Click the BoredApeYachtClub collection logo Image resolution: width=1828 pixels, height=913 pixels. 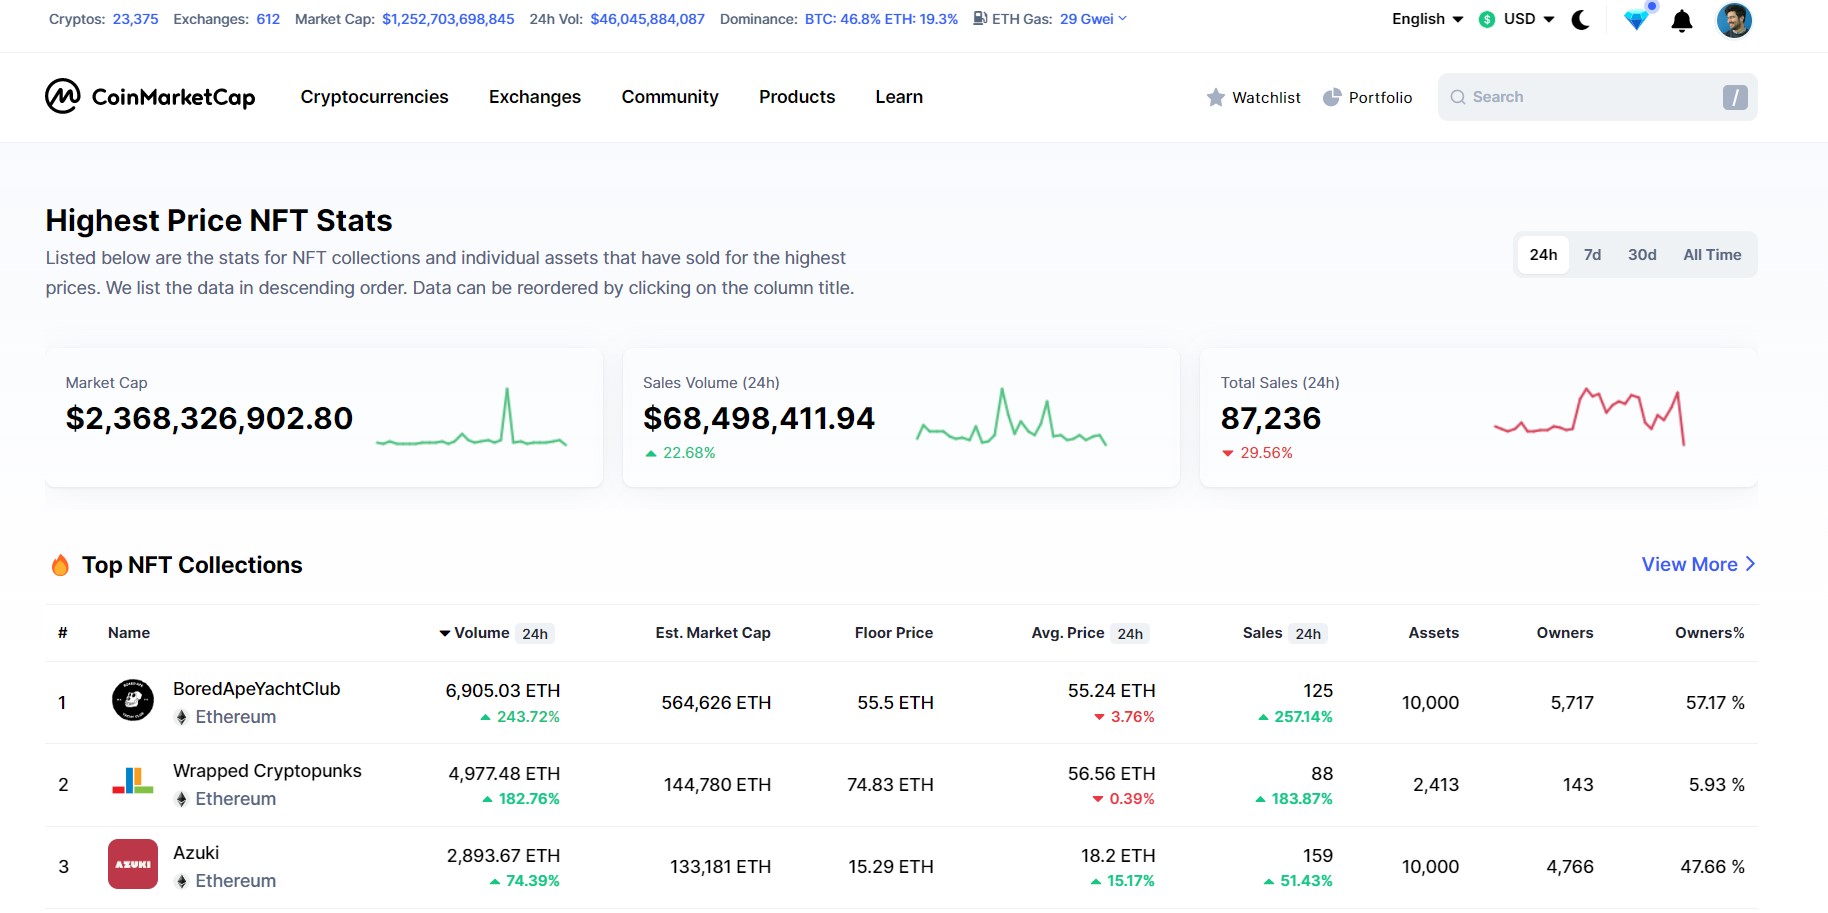[133, 700]
